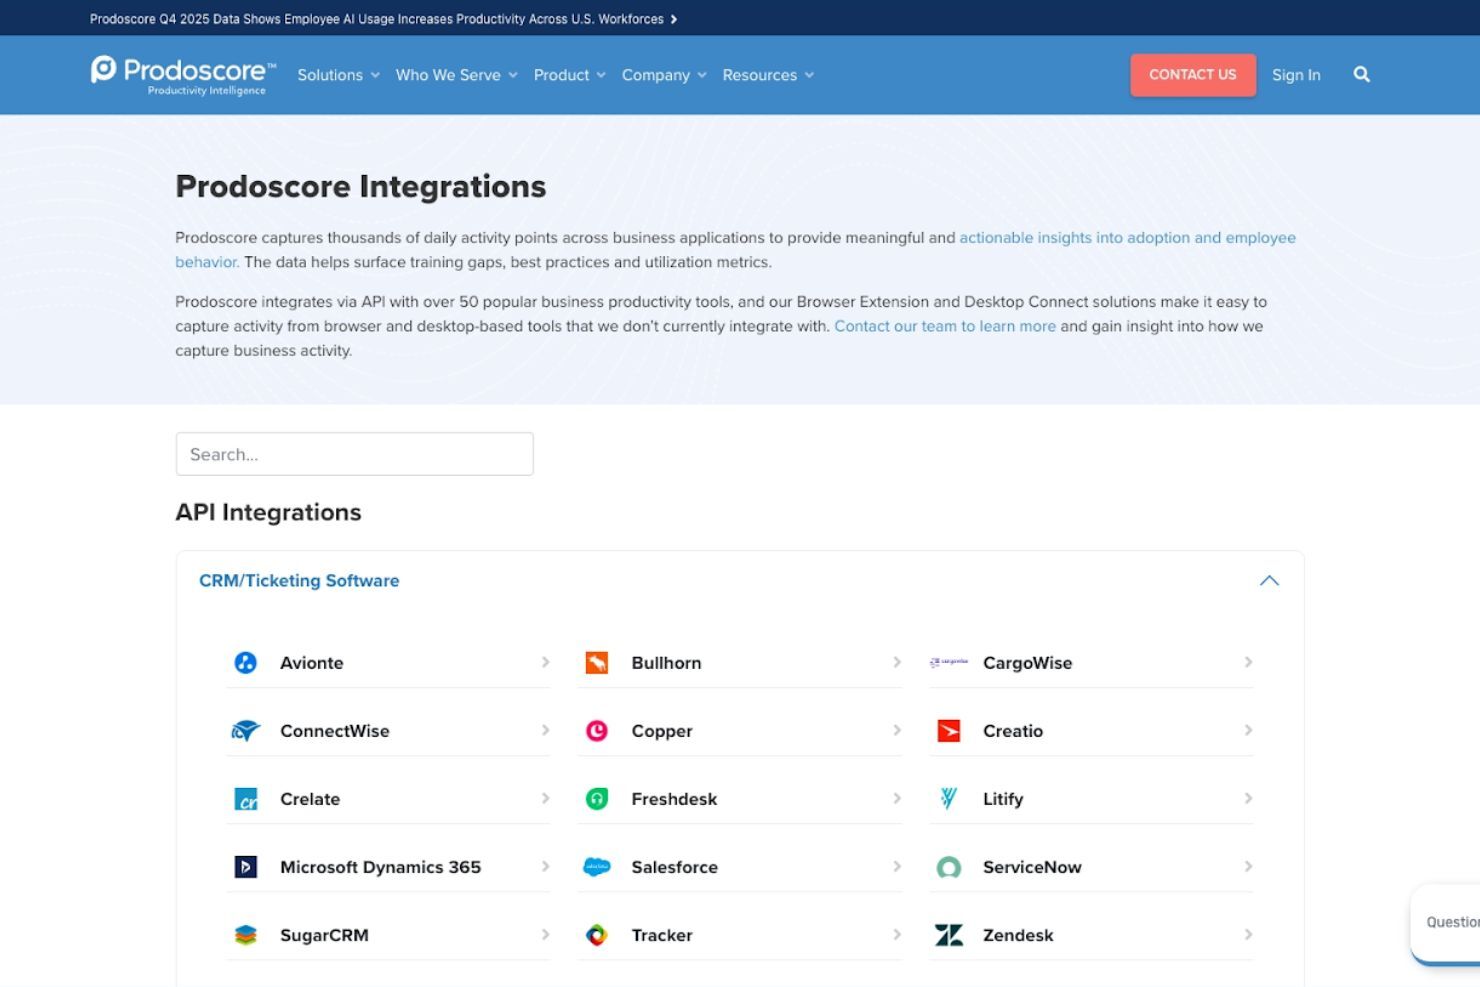Viewport: 1480px width, 987px height.
Task: Click inside the Search field
Action: 354,454
